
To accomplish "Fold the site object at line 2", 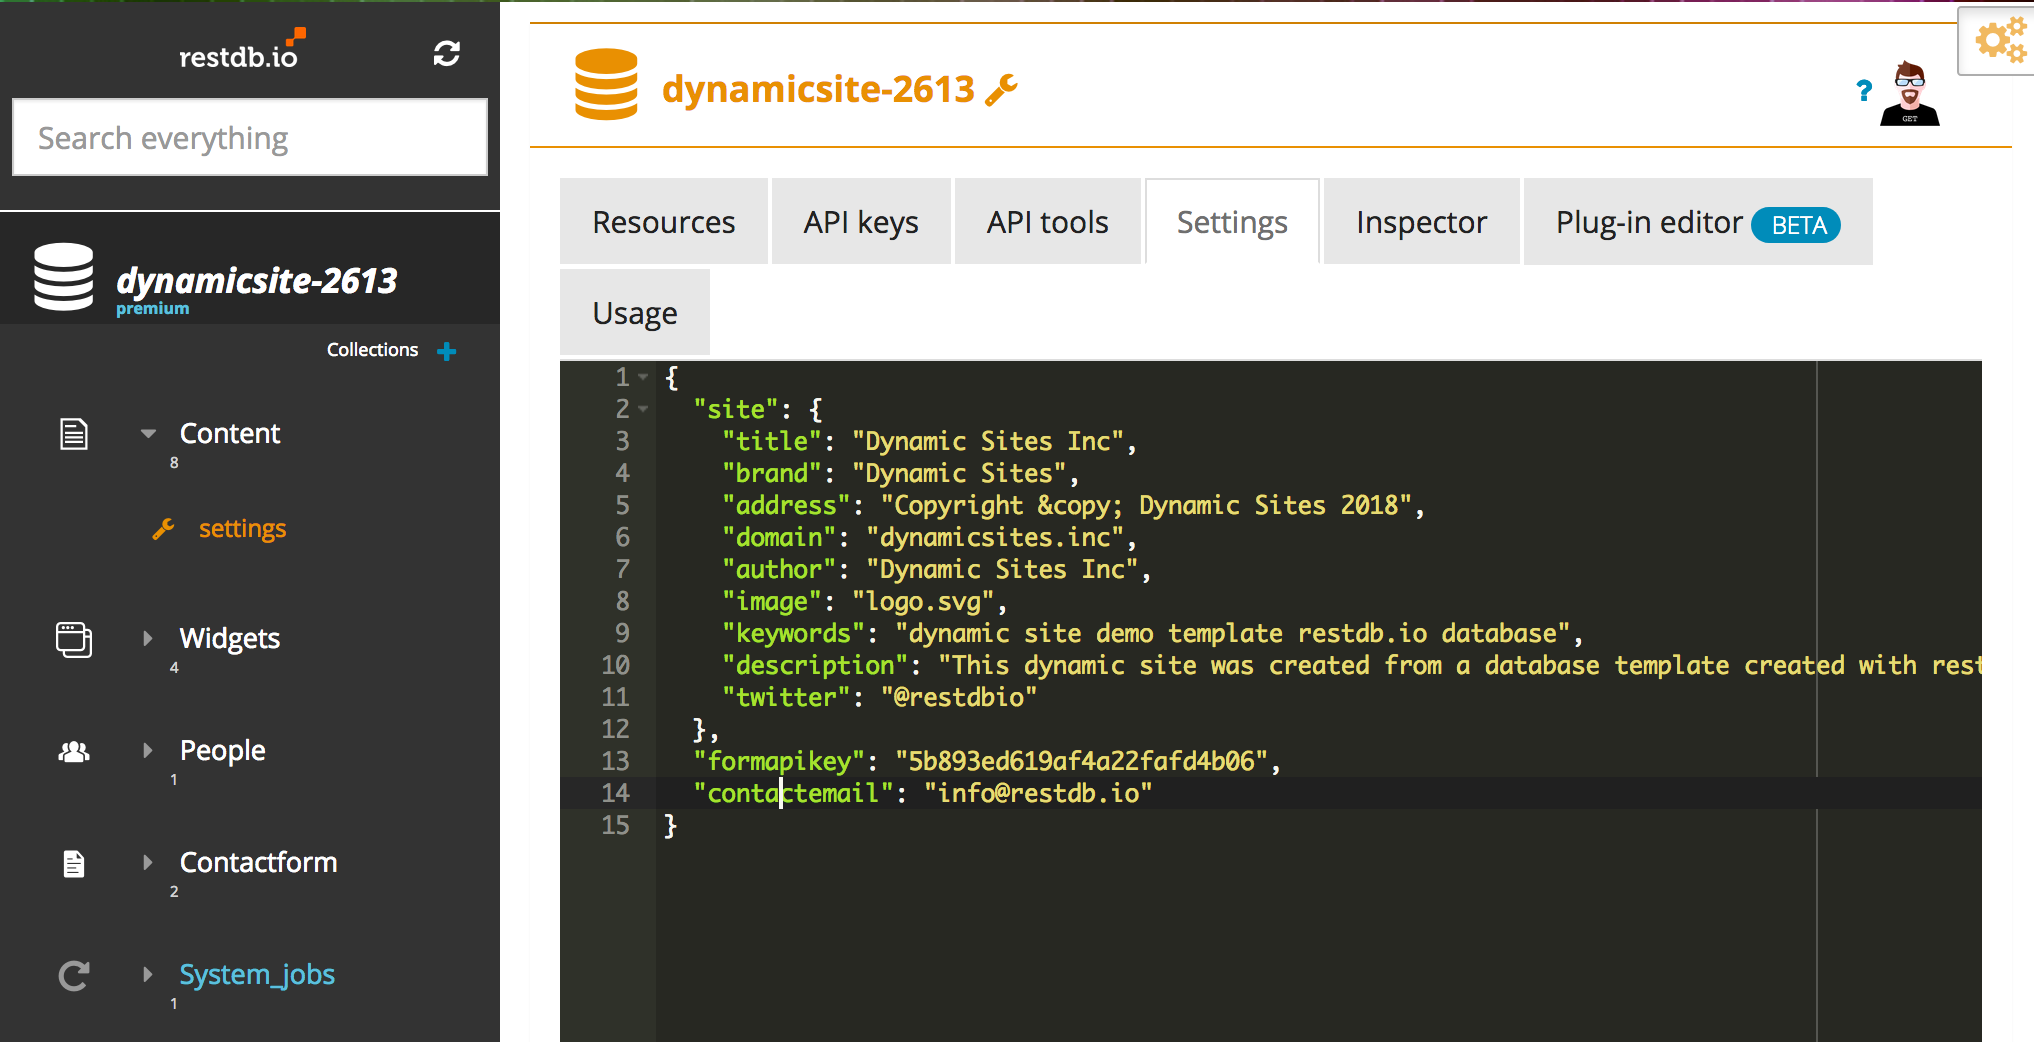I will click(x=643, y=409).
